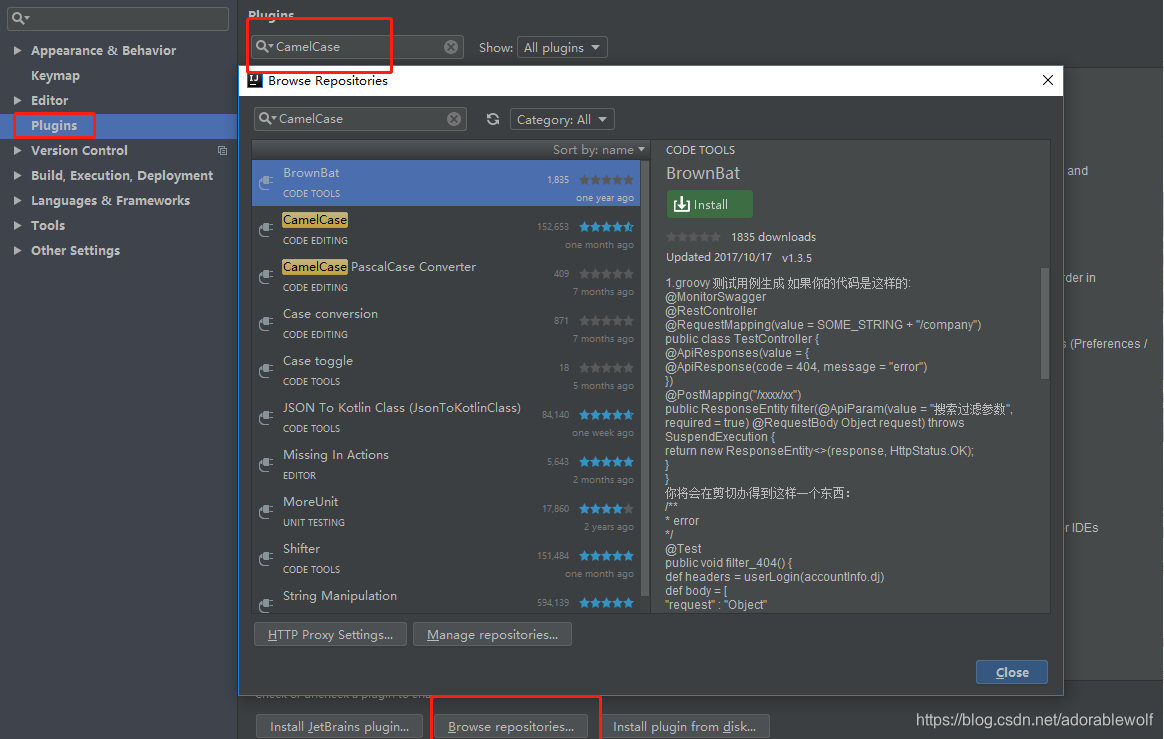The height and width of the screenshot is (739, 1164).
Task: Expand Build, Execution, Deployment node
Action: (17, 175)
